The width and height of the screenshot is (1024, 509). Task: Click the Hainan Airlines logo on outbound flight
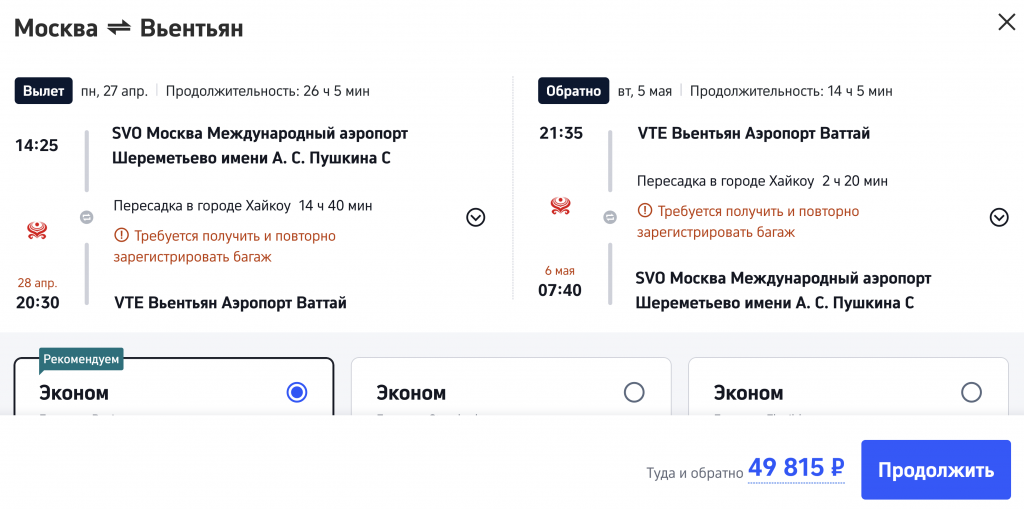36,231
